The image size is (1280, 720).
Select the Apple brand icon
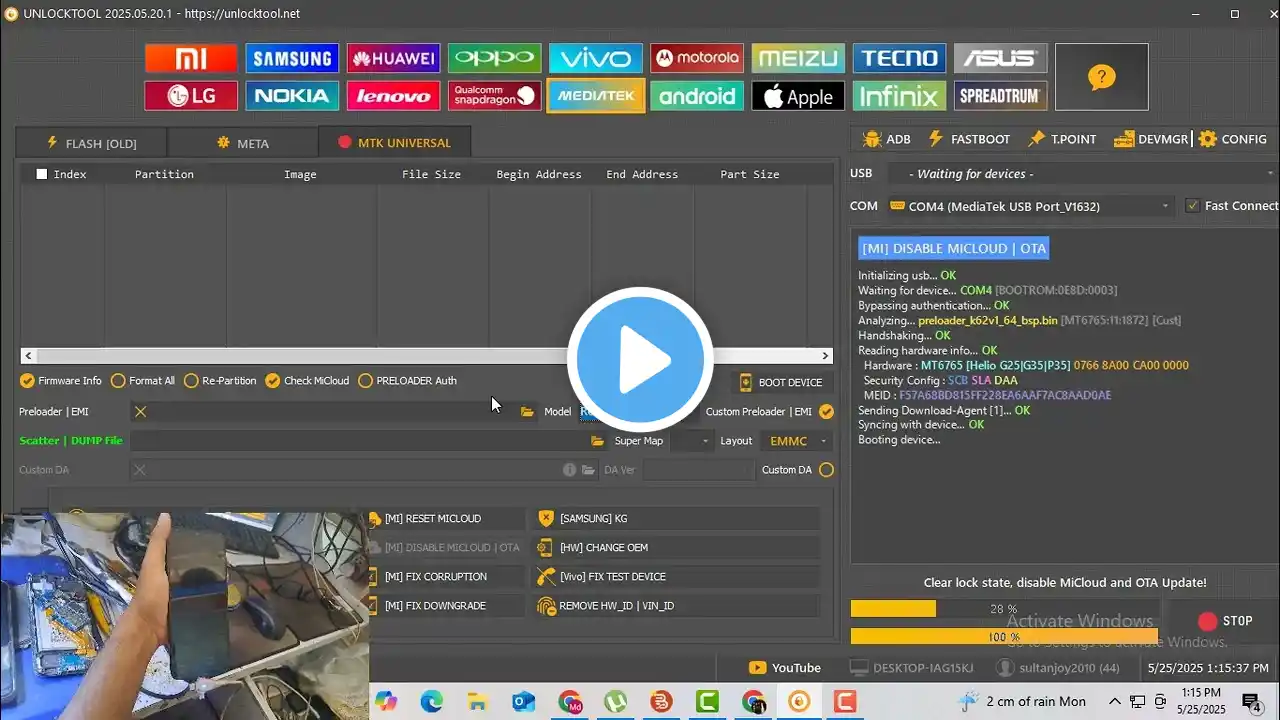pyautogui.click(x=798, y=96)
